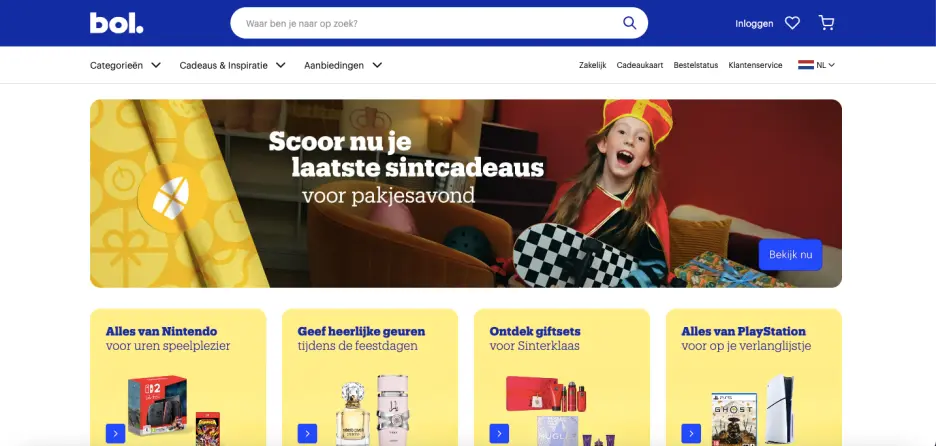Click the arrow on Nintendo card
The height and width of the screenshot is (446, 936).
pyautogui.click(x=115, y=433)
